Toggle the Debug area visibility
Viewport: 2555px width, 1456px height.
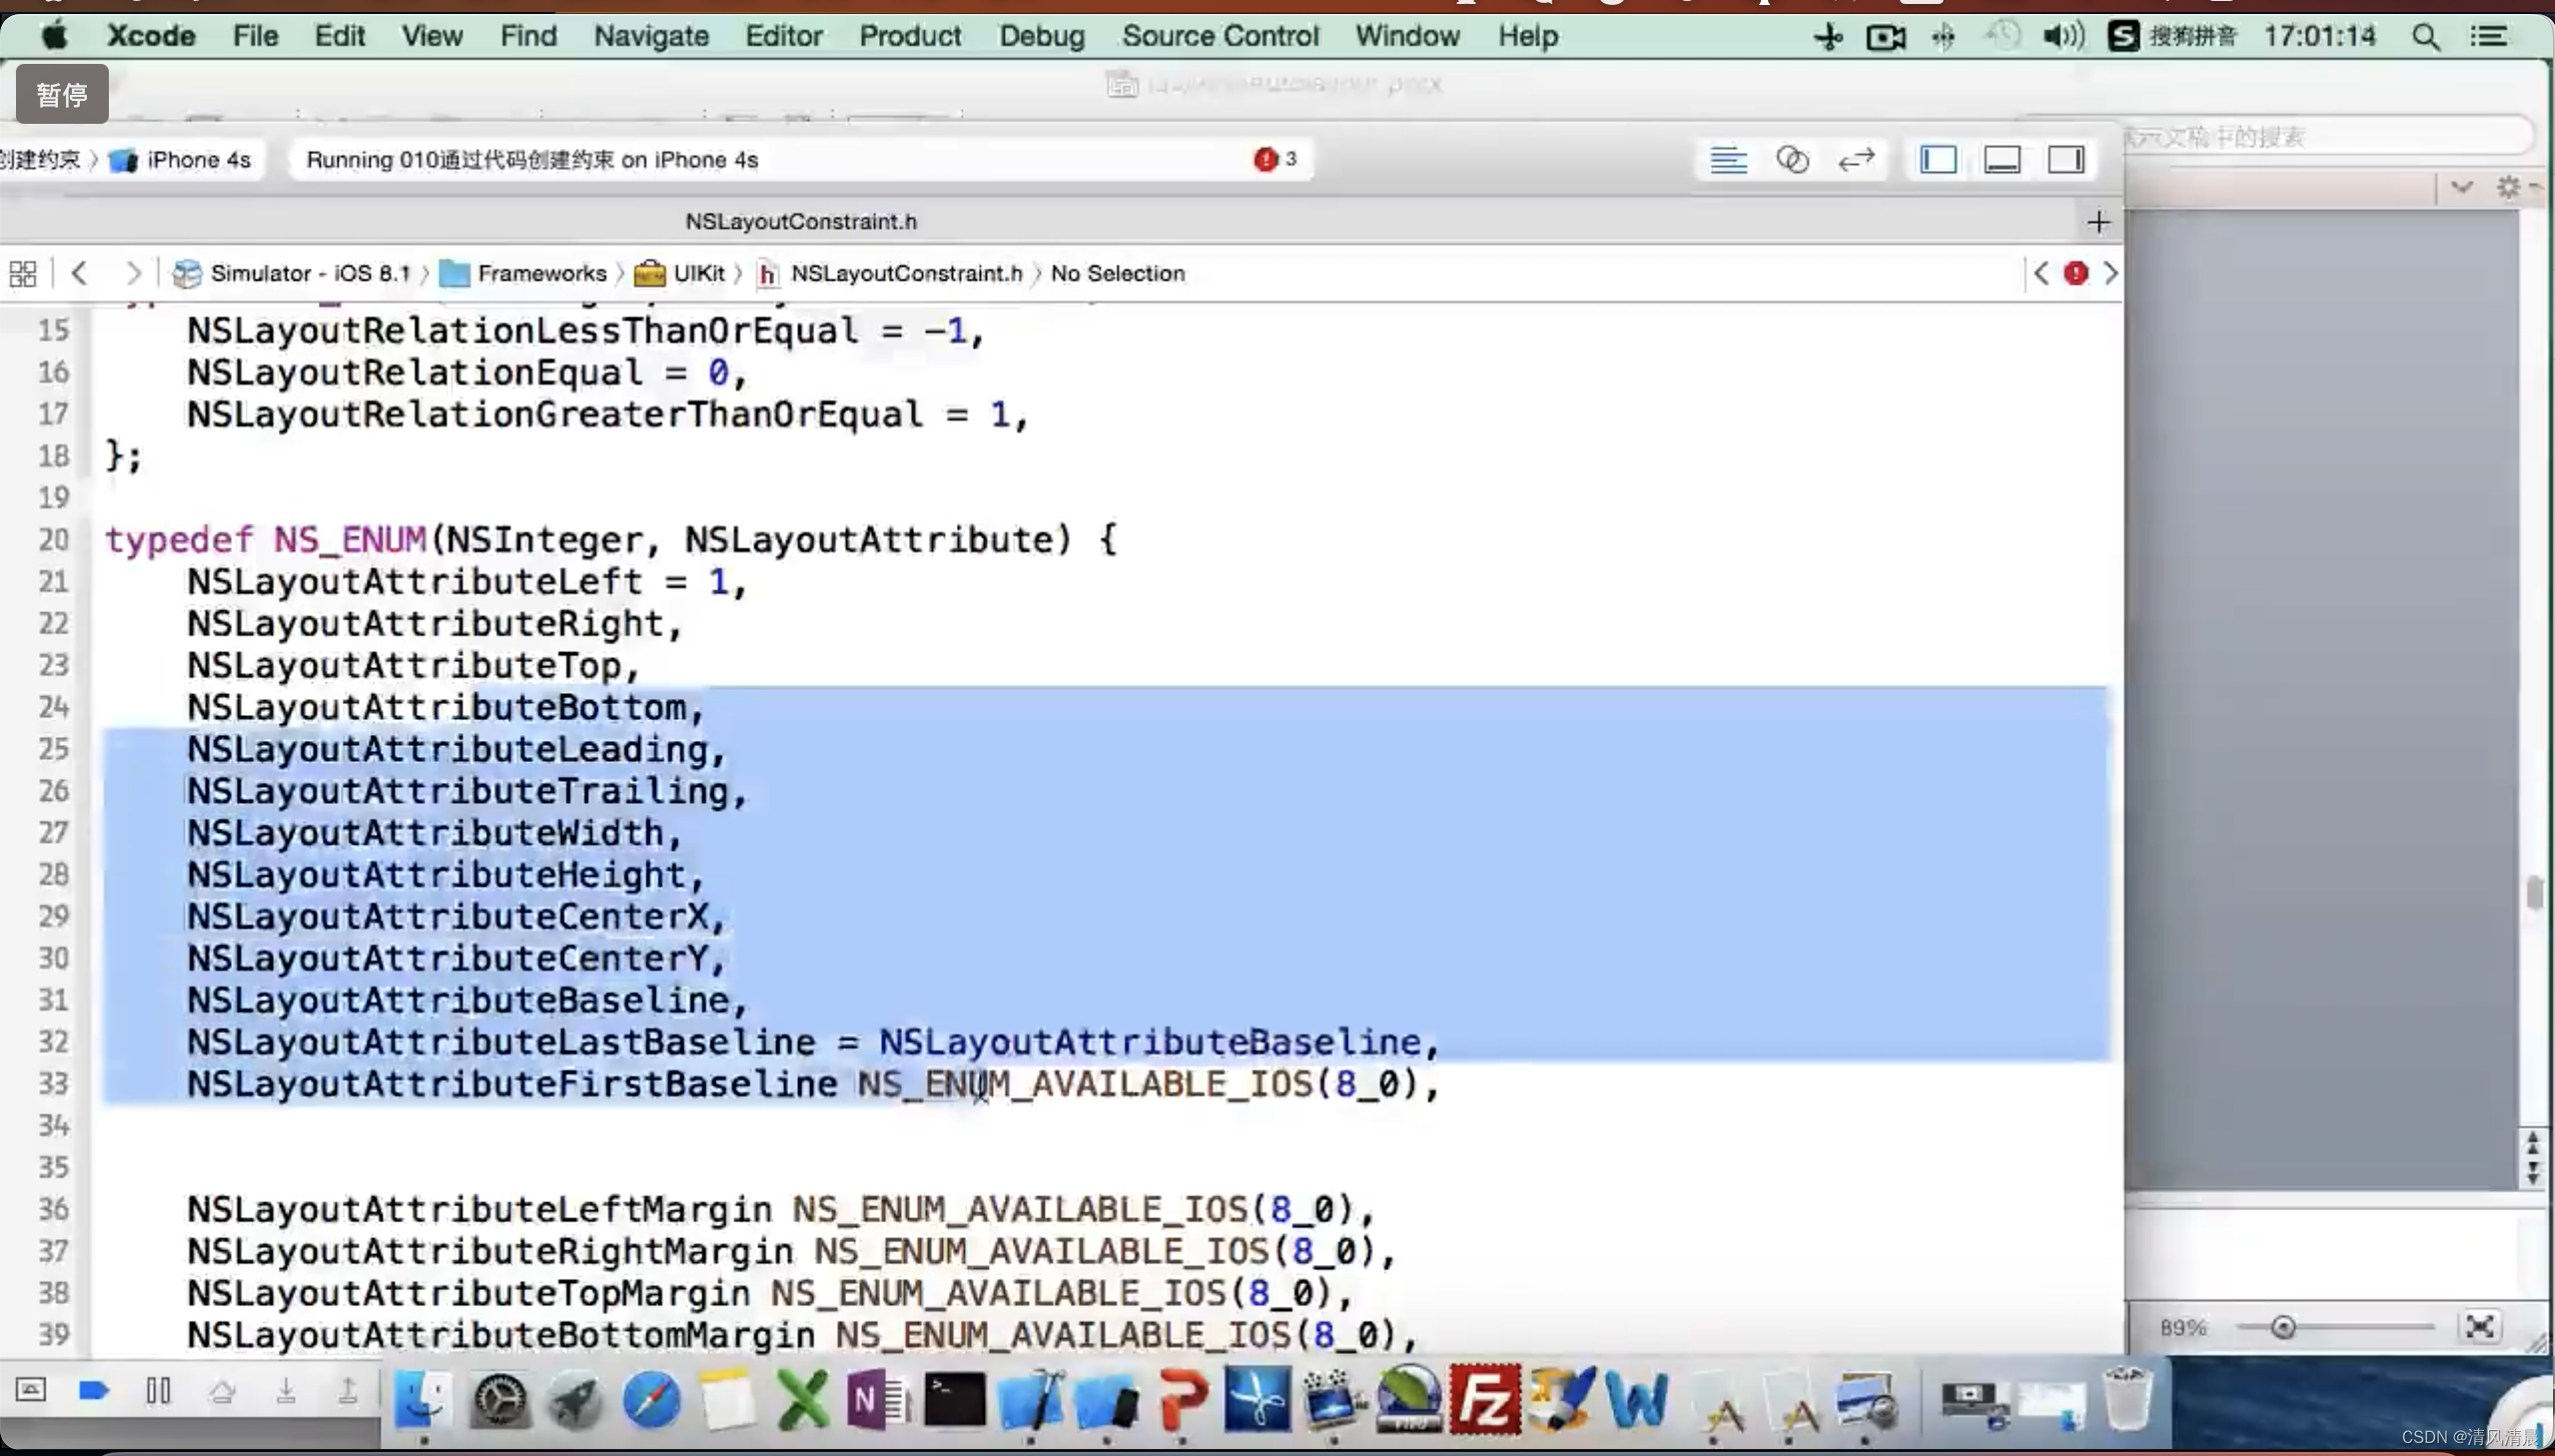(2002, 160)
